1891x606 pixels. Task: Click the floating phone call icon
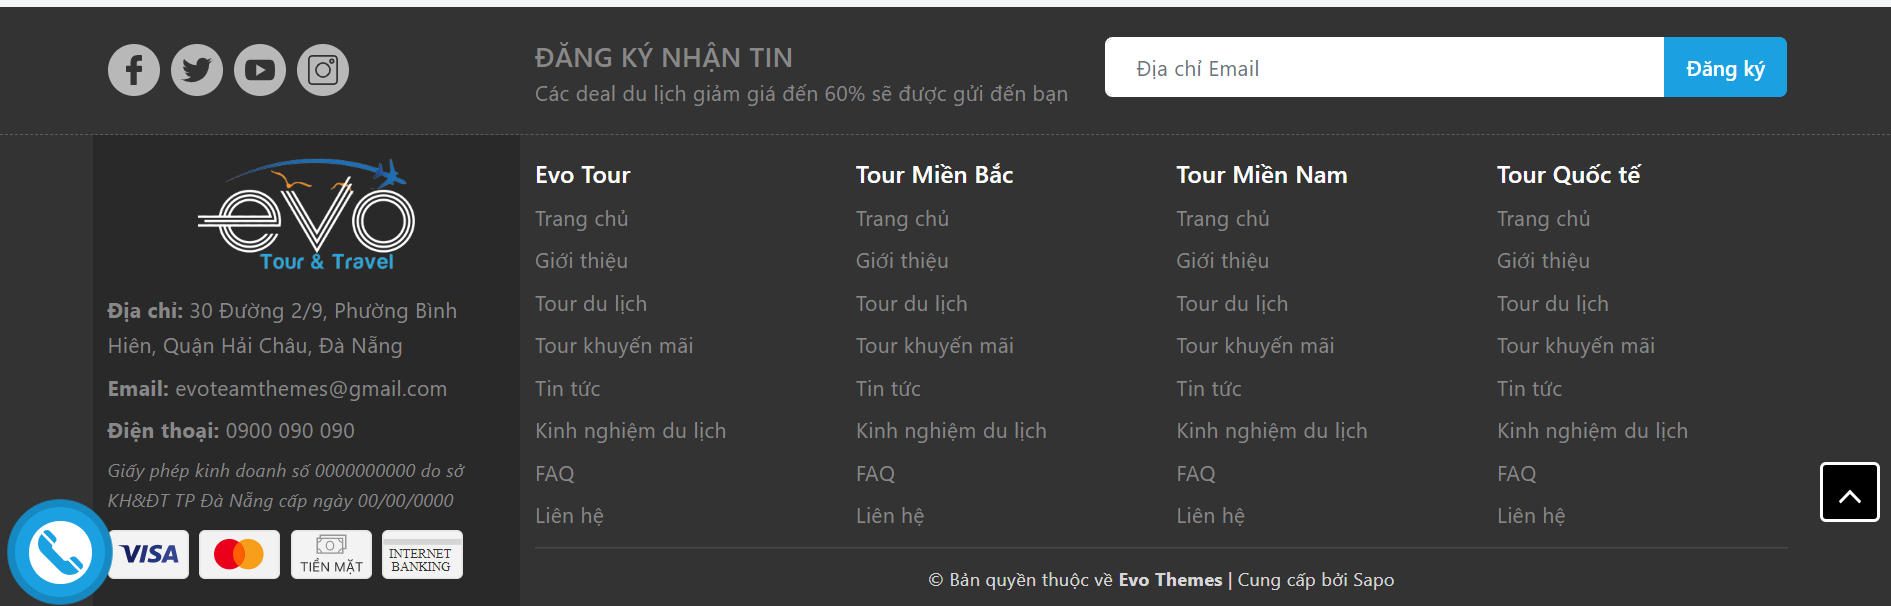pyautogui.click(x=60, y=552)
